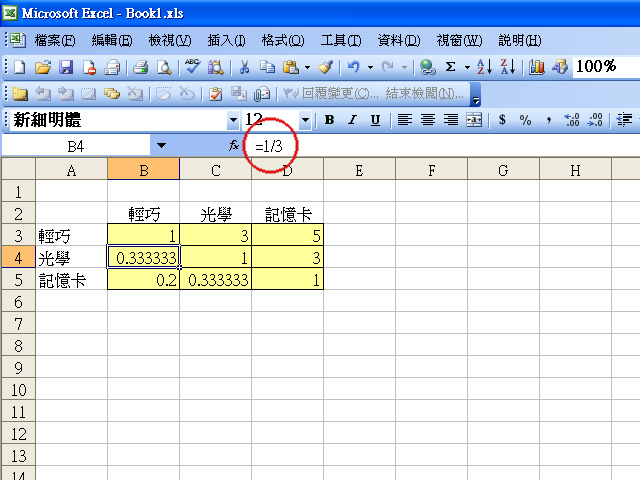The image size is (640, 480).
Task: Align text right
Action: tap(451, 120)
